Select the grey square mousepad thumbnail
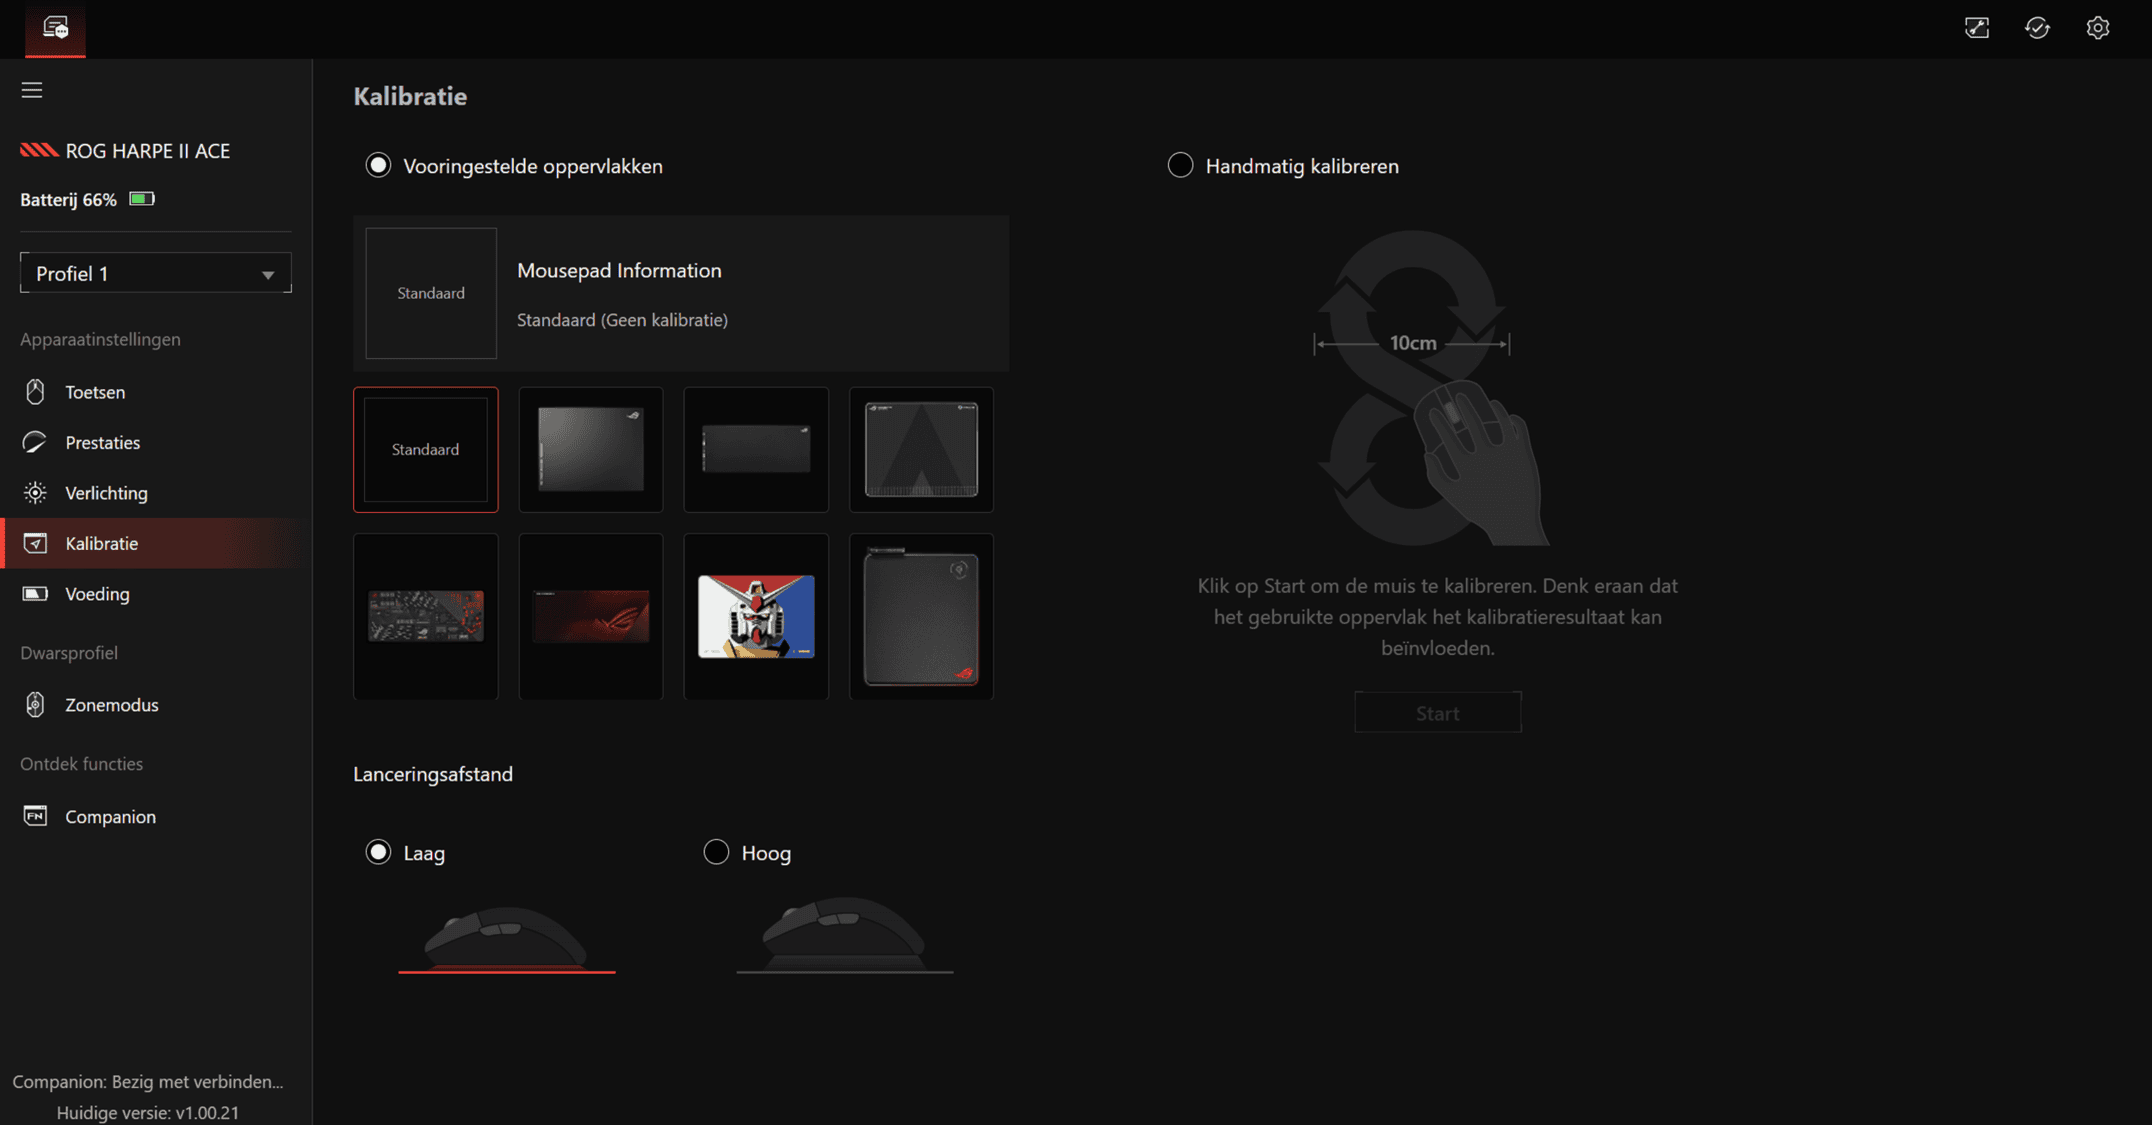 591,450
